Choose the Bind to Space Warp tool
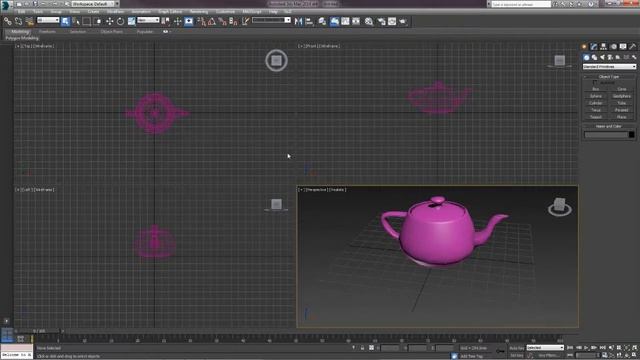The height and width of the screenshot is (360, 640). pyautogui.click(x=29, y=21)
